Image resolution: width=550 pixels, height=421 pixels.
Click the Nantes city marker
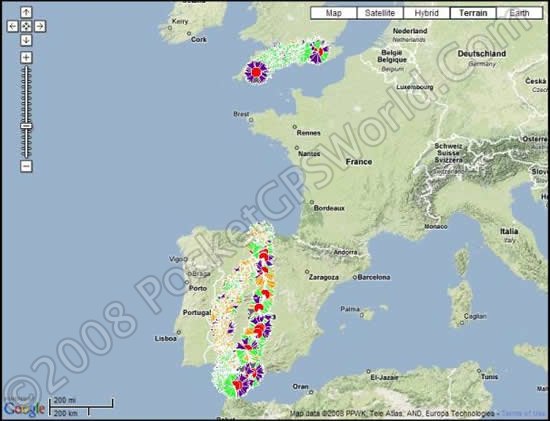[x=297, y=148]
